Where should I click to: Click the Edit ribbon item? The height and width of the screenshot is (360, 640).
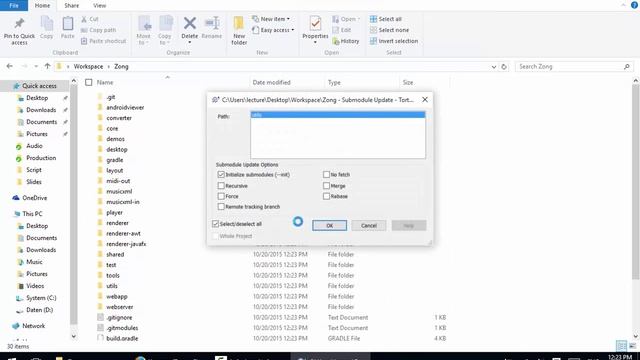[x=342, y=30]
